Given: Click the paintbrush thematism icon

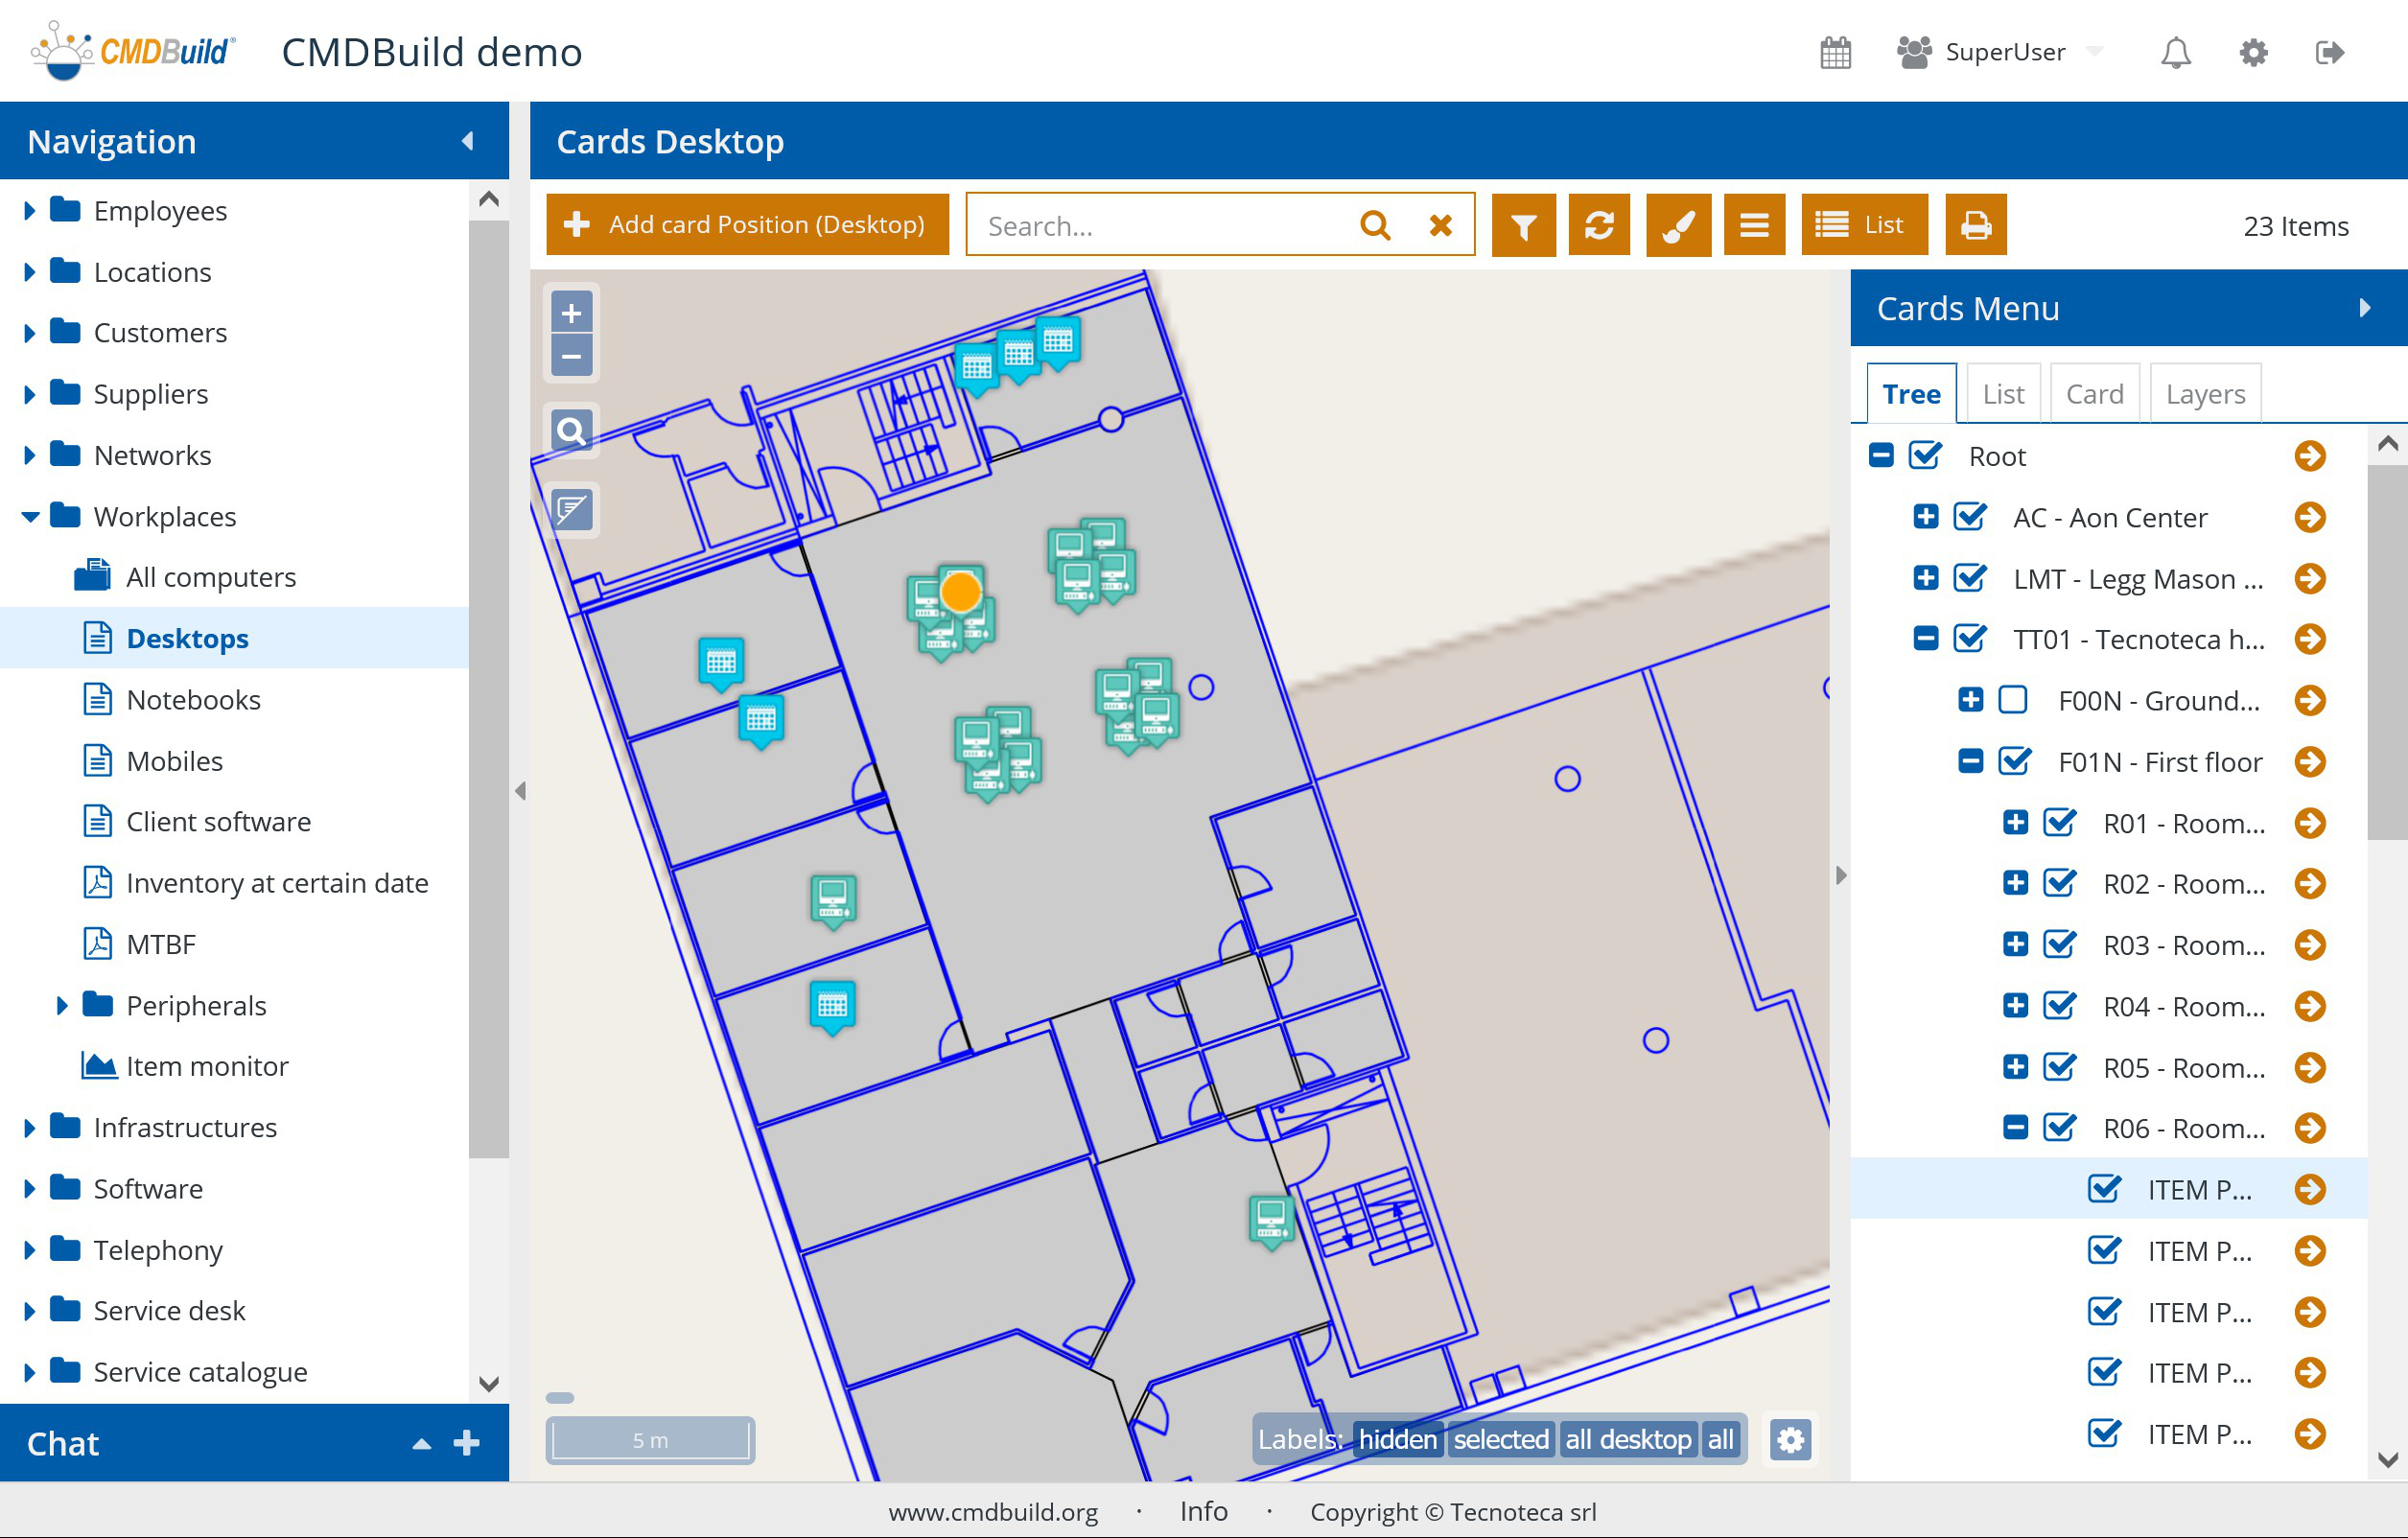Looking at the screenshot, I should [1677, 226].
